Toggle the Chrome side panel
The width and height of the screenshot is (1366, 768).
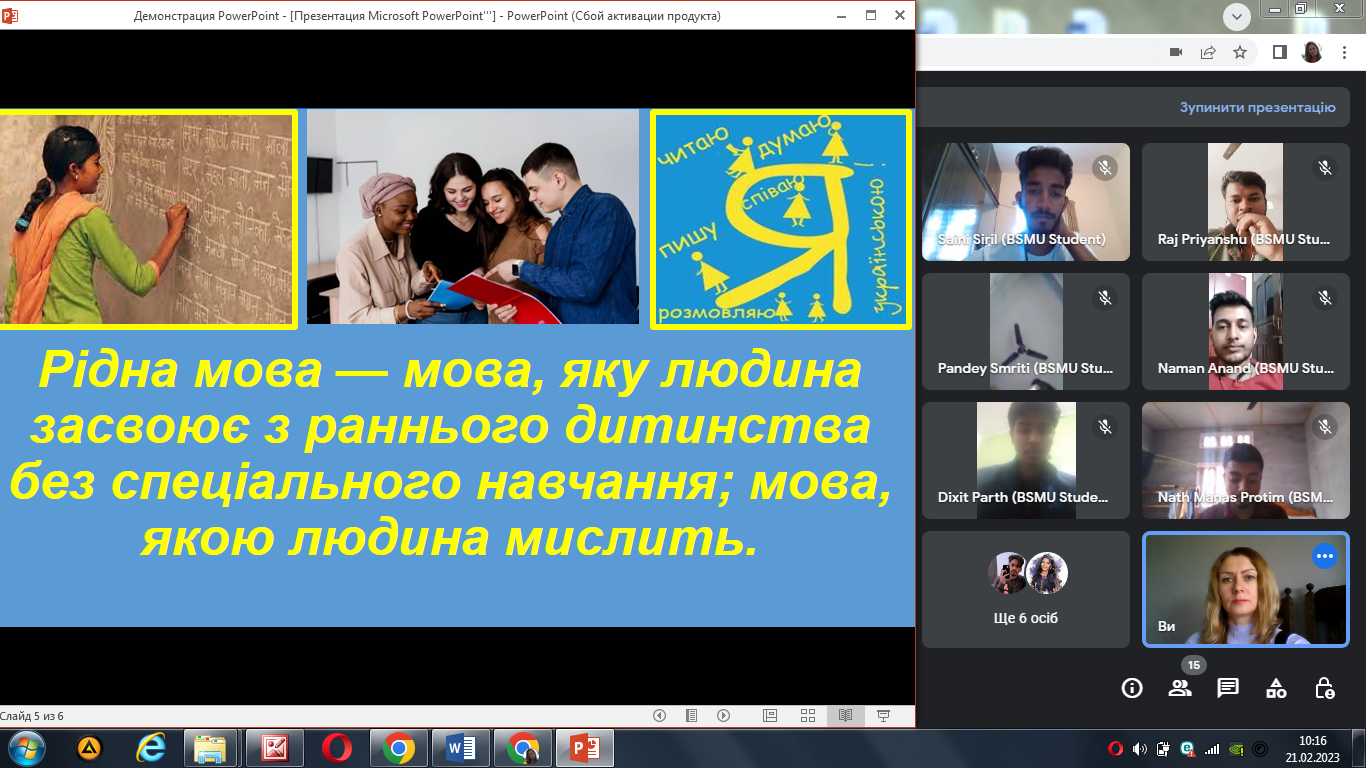coord(1279,52)
